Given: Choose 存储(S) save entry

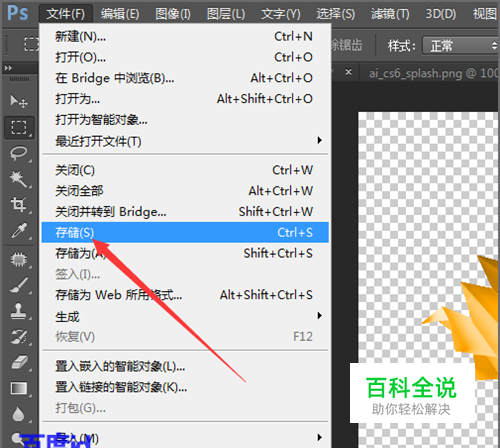Looking at the screenshot, I should tap(185, 232).
